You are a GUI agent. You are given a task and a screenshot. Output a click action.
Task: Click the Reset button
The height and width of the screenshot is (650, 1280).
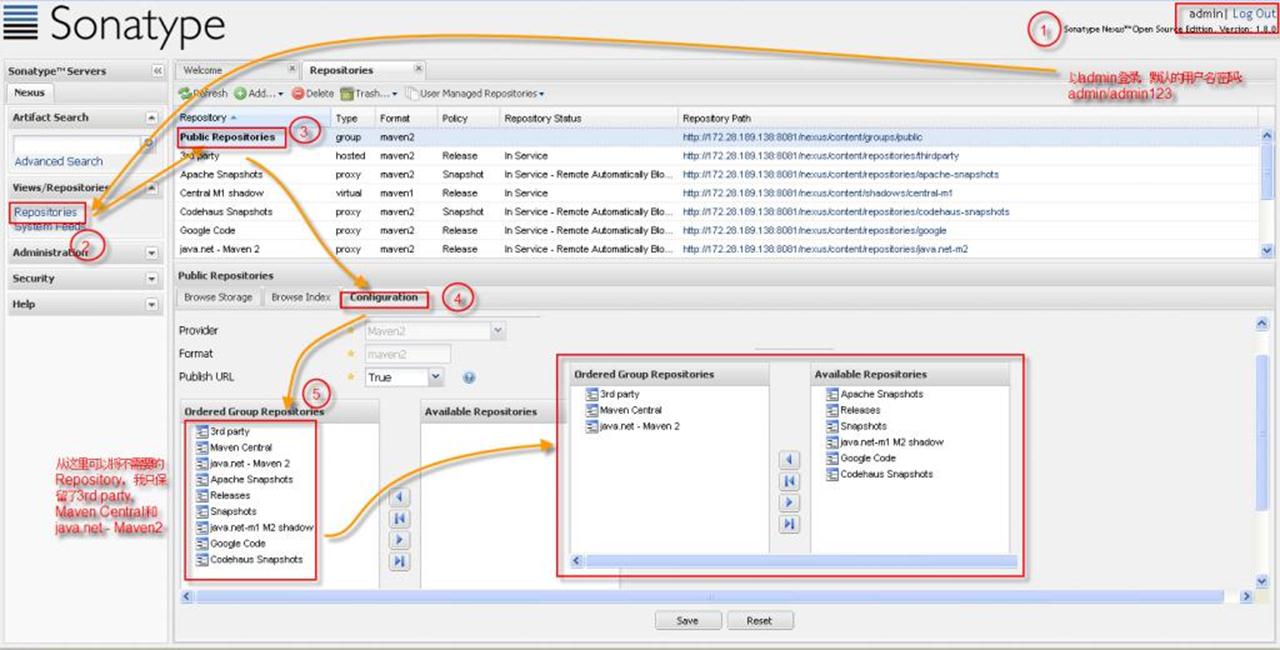click(759, 620)
